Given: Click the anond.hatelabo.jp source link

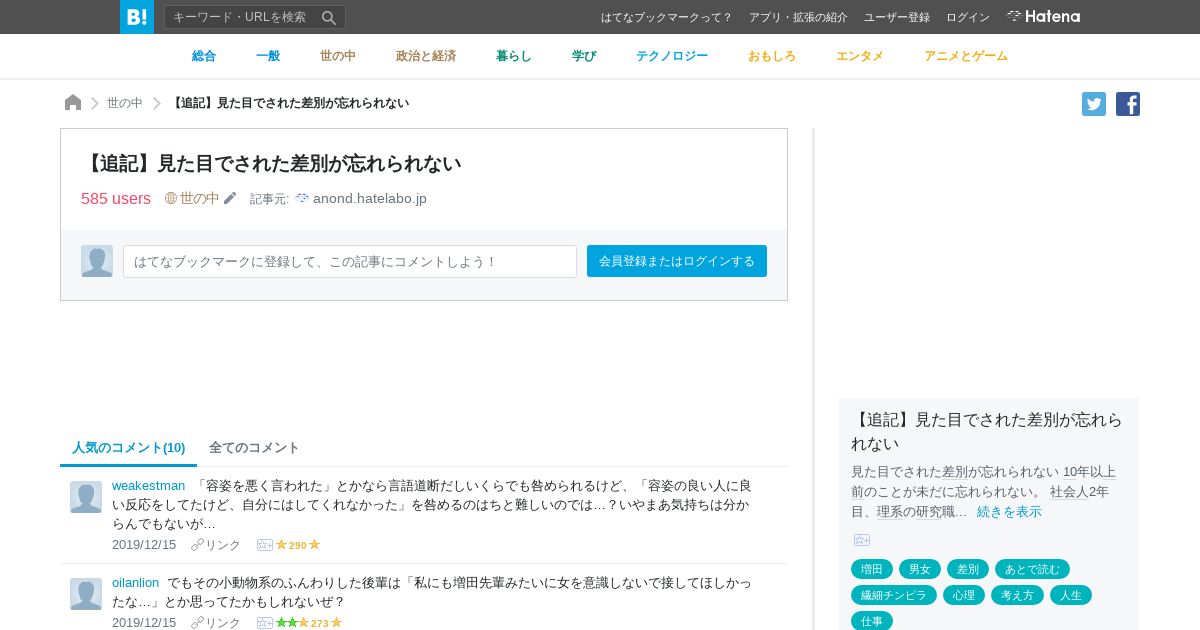Looking at the screenshot, I should coord(370,199).
